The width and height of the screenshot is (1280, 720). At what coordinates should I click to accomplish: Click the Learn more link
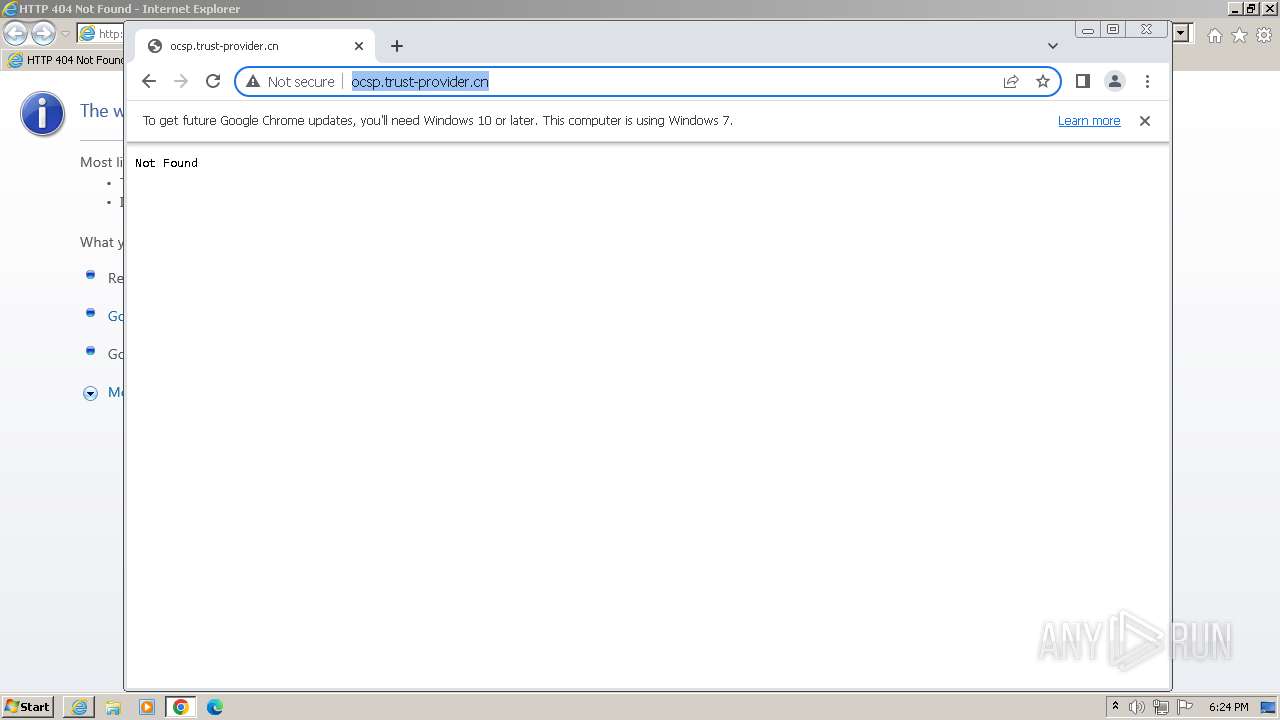pos(1089,121)
